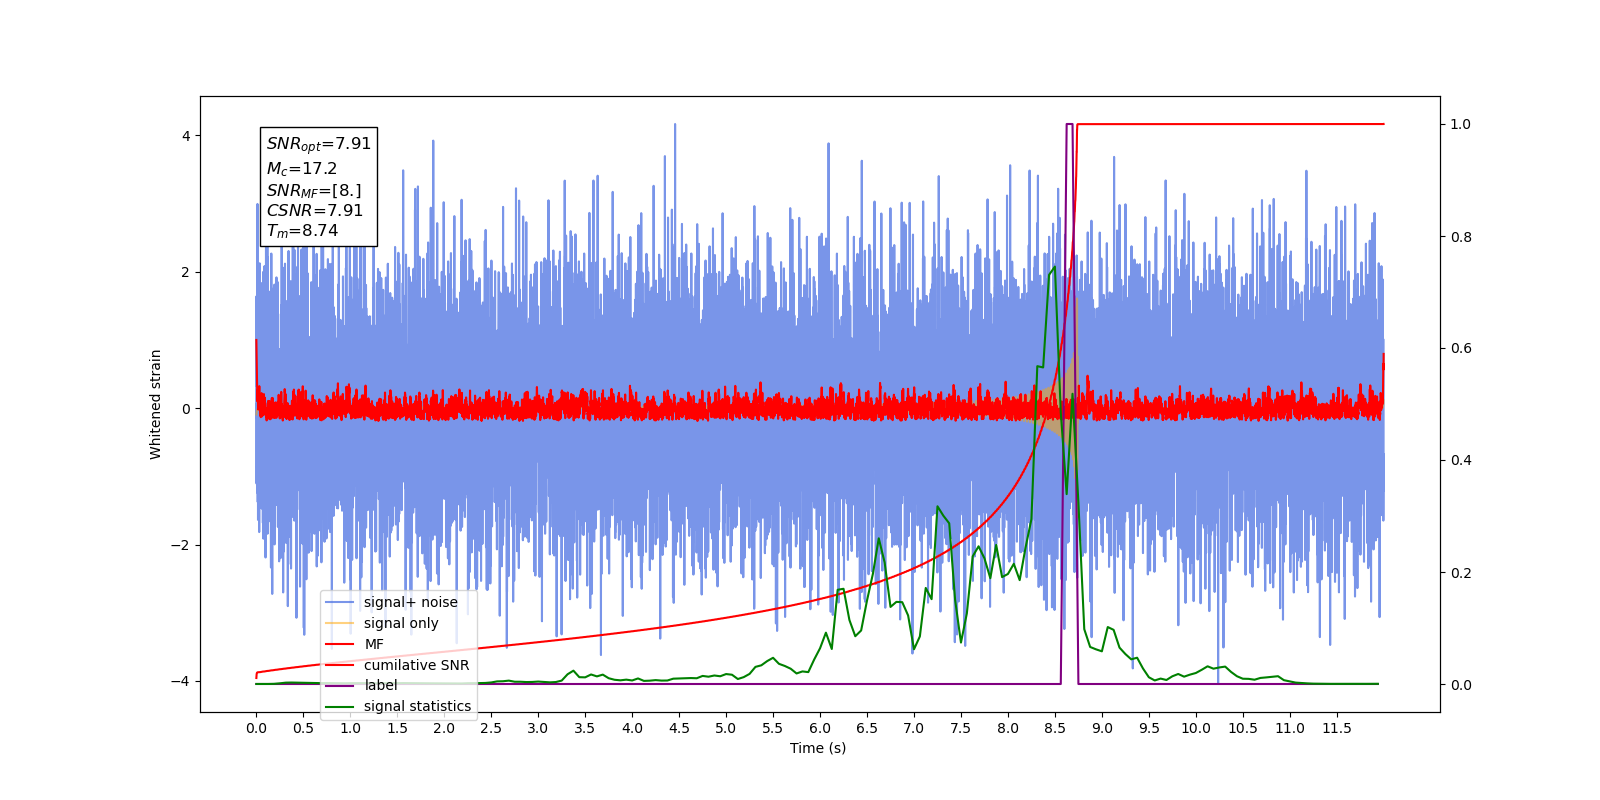Click the −2 tick on the strain axis
The image size is (1600, 800).
pos(181,545)
